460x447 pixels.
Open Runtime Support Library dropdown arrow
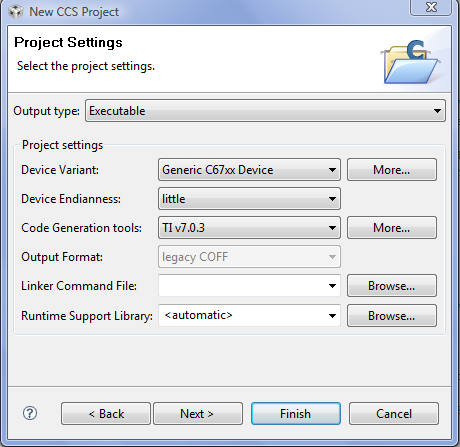click(x=332, y=315)
